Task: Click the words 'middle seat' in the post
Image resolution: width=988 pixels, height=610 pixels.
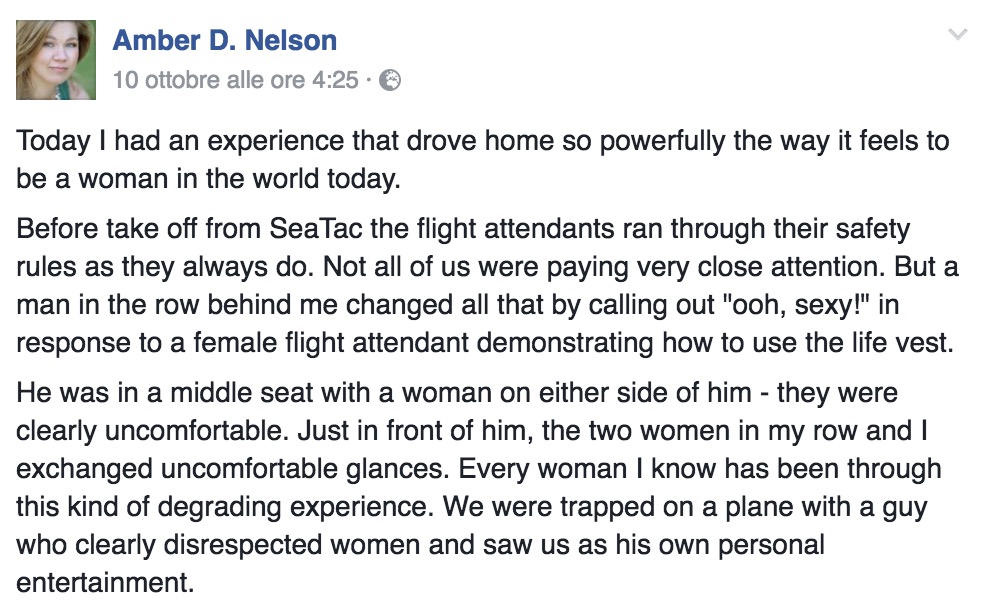Action: click(212, 391)
